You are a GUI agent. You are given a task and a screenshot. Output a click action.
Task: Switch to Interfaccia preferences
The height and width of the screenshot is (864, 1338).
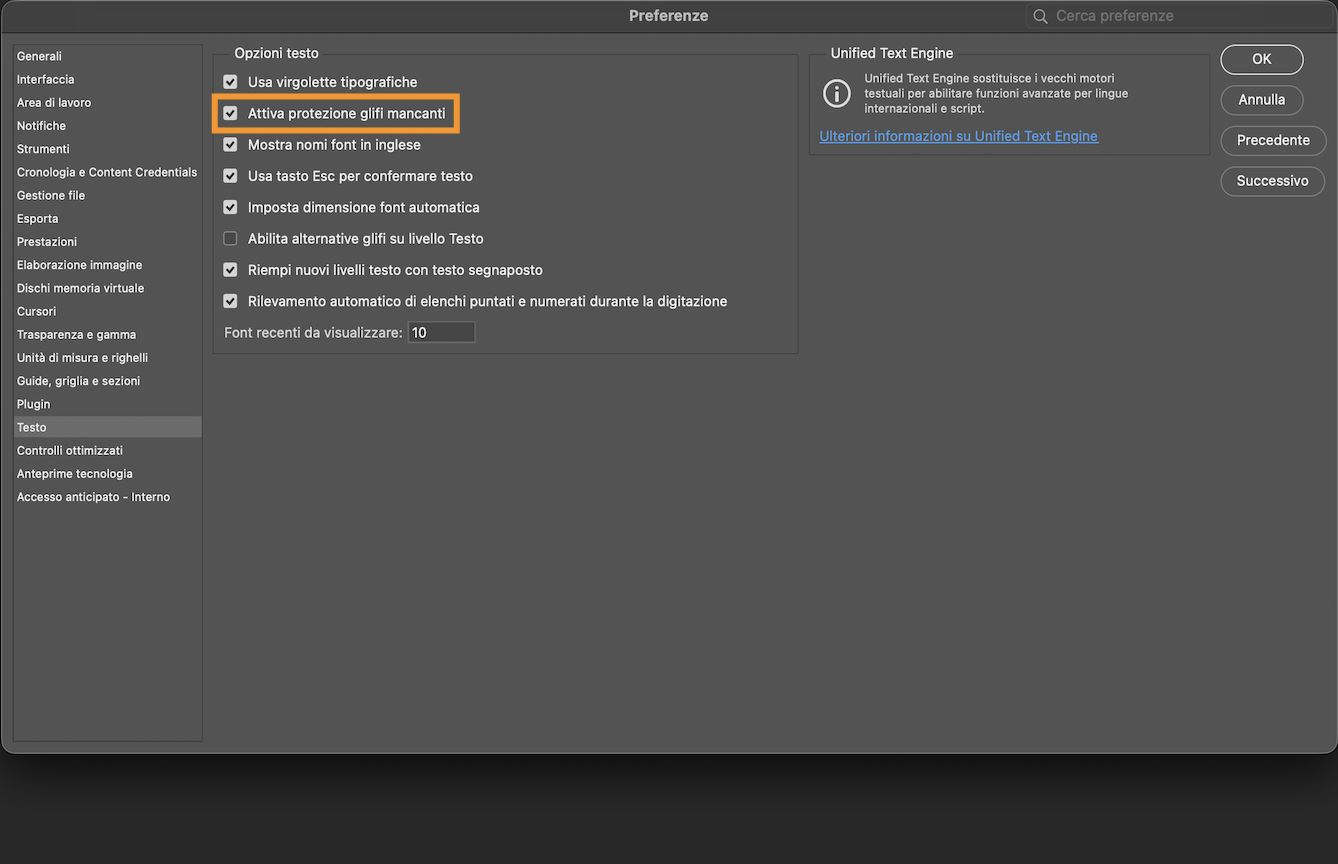(45, 80)
